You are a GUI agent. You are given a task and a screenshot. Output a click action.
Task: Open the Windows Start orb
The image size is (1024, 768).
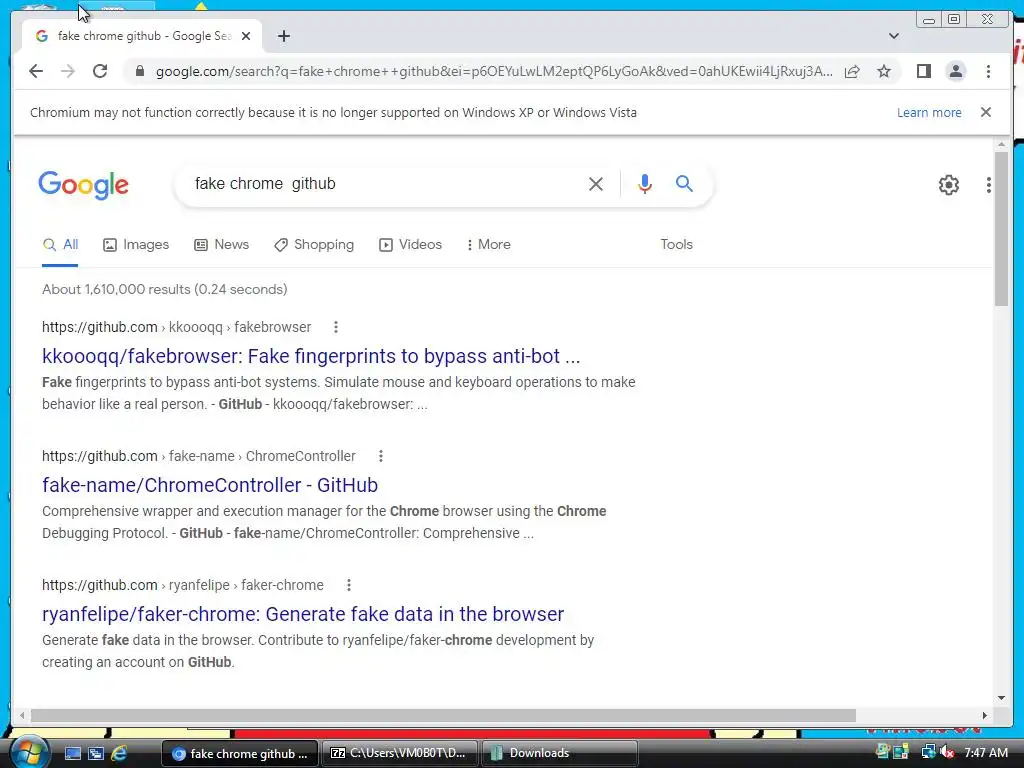(x=29, y=753)
